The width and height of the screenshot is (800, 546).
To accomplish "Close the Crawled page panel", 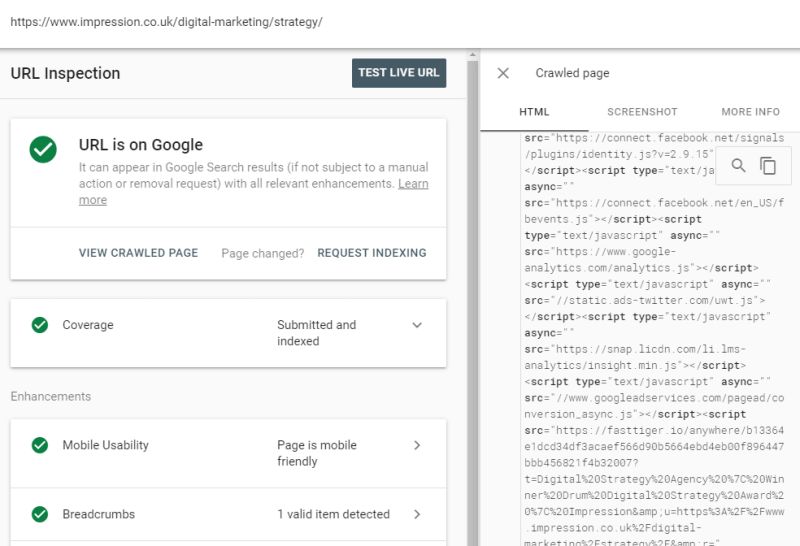I will 503,73.
